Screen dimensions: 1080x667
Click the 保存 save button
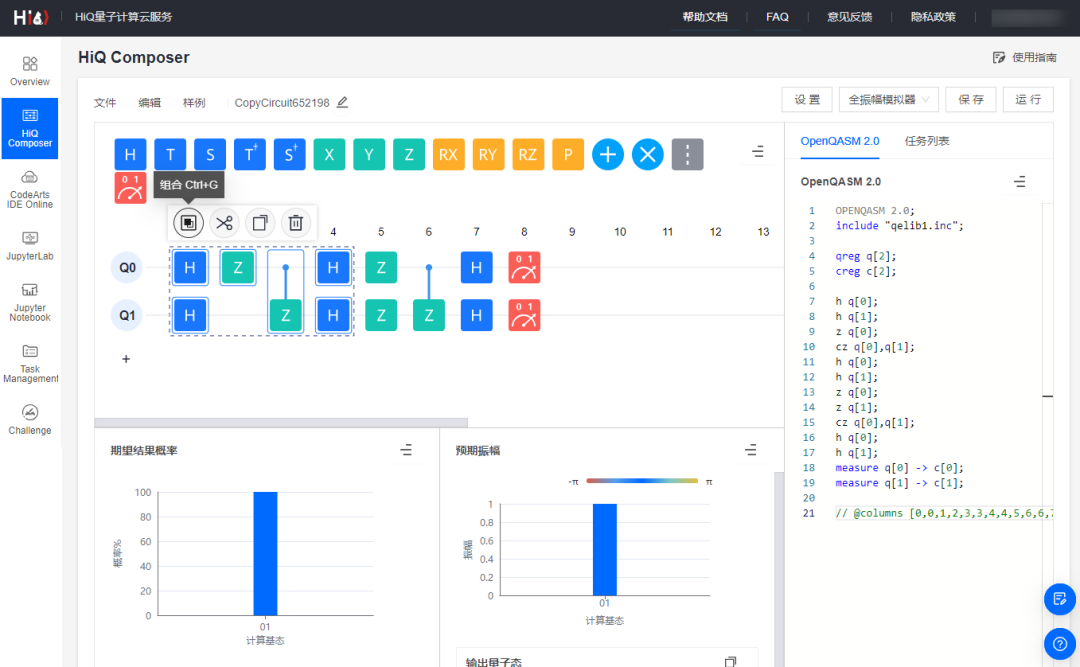pyautogui.click(x=970, y=99)
